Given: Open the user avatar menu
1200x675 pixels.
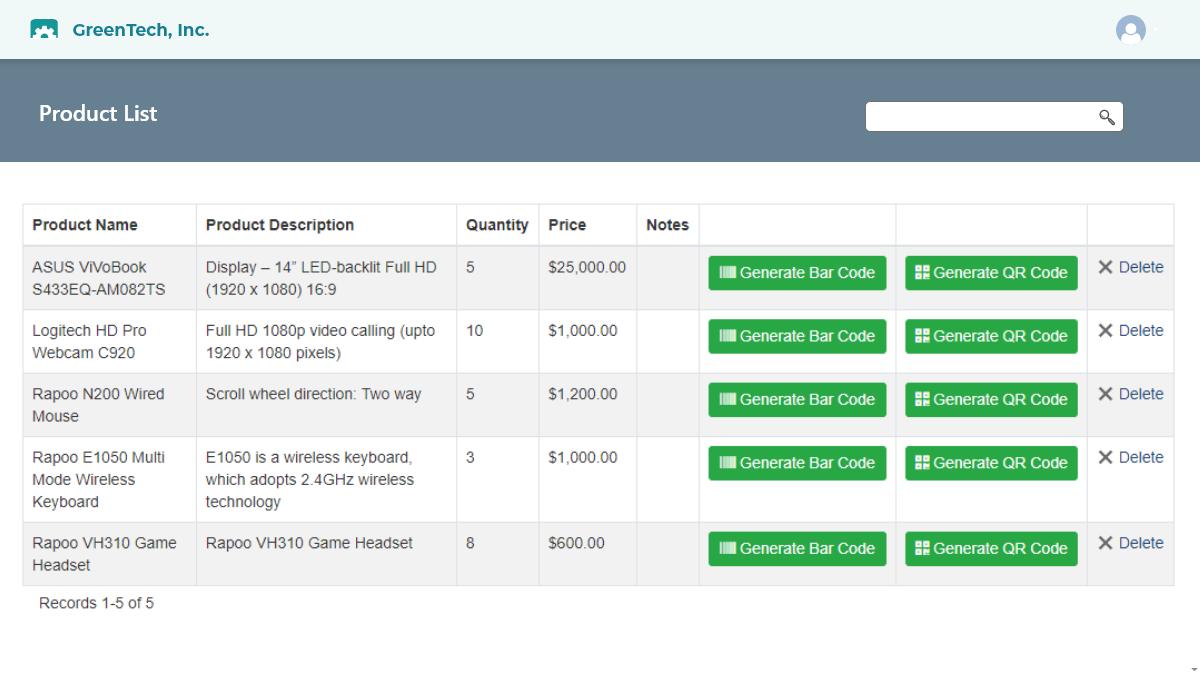Looking at the screenshot, I should coord(1131,30).
